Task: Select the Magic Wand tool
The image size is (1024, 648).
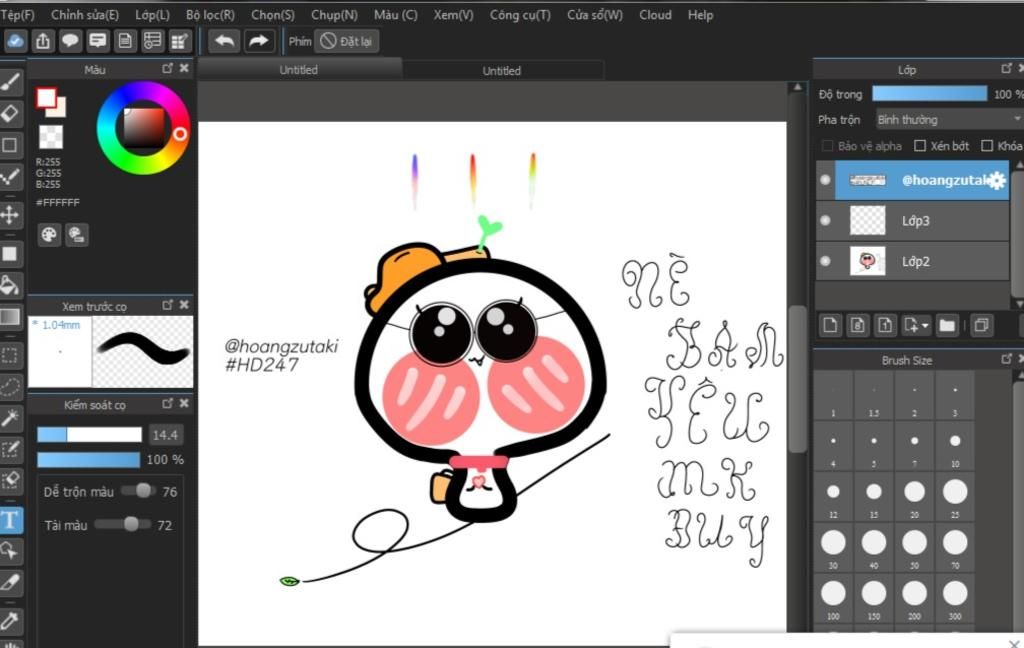Action: (10, 417)
